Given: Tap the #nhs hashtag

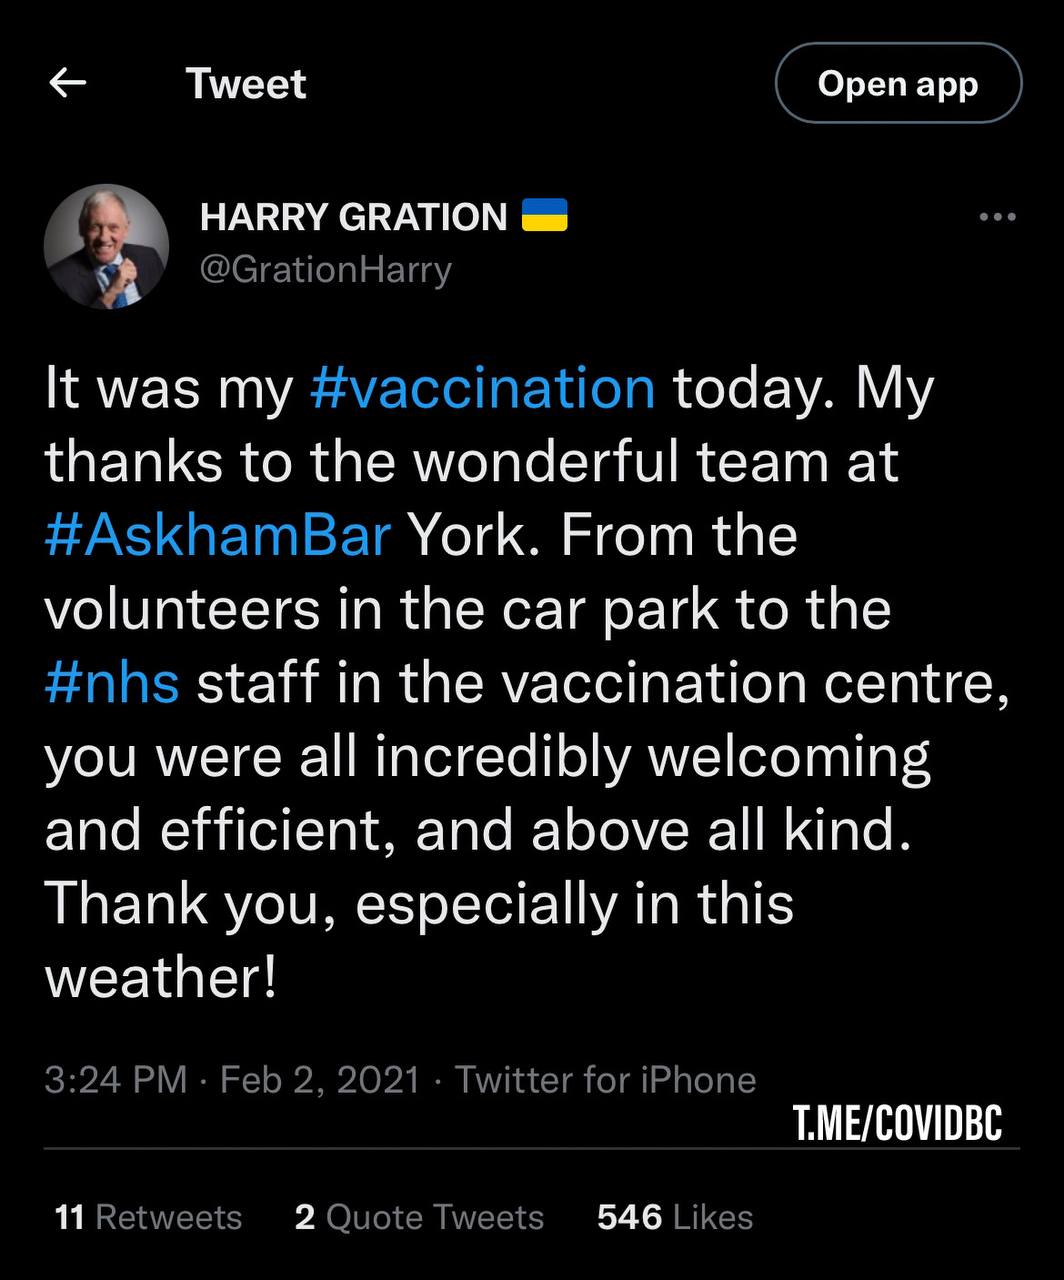Looking at the screenshot, I should pos(112,683).
